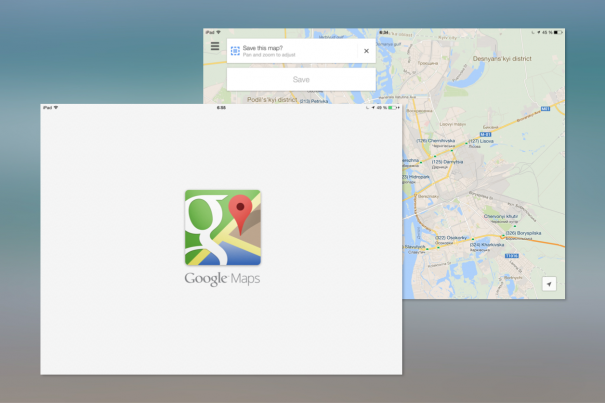This screenshot has height=403, width=605.
Task: Click the Google Maps wordmark text
Action: tap(222, 279)
